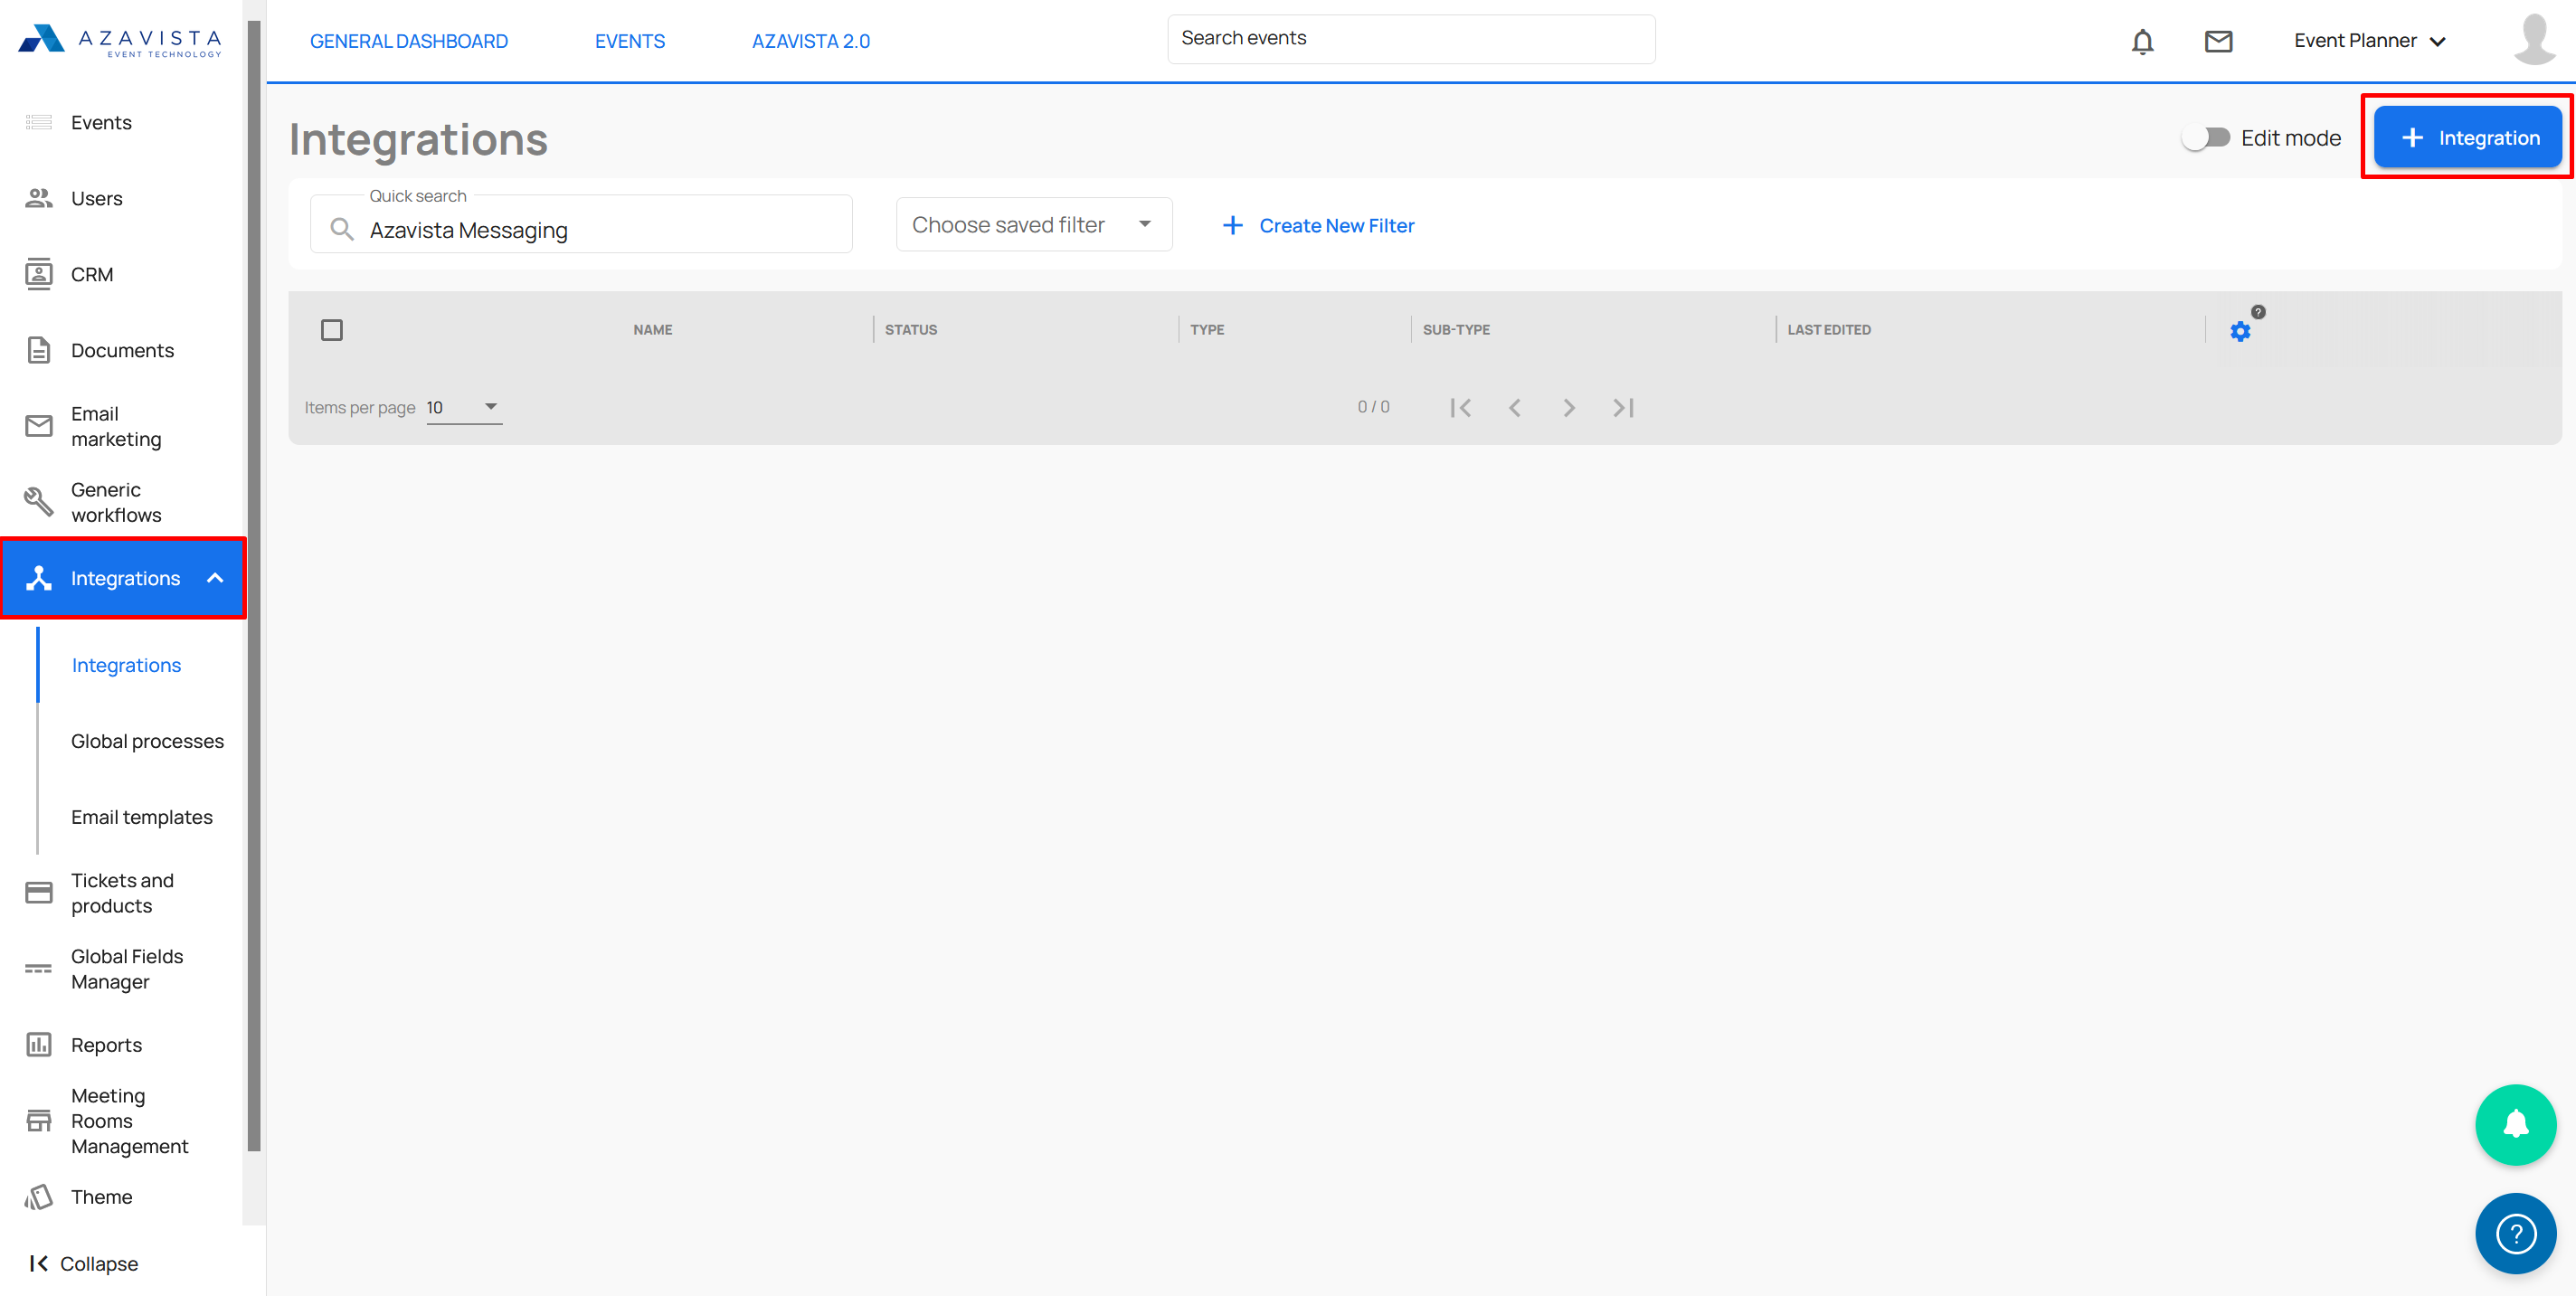
Task: Open General Dashboard tab
Action: (x=409, y=41)
